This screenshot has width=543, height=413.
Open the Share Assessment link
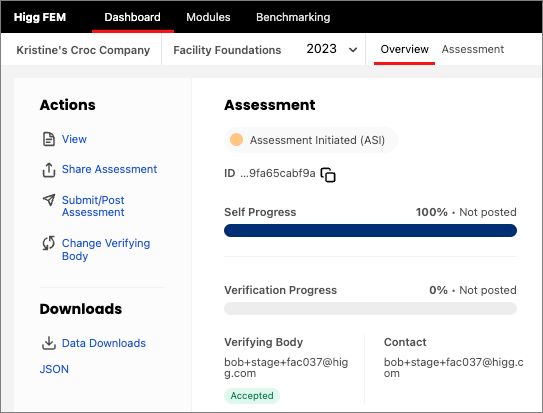tap(109, 169)
